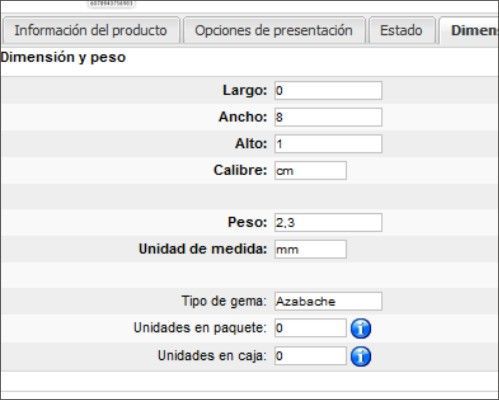Click the Peso label text
This screenshot has height=400, width=499.
tap(247, 222)
